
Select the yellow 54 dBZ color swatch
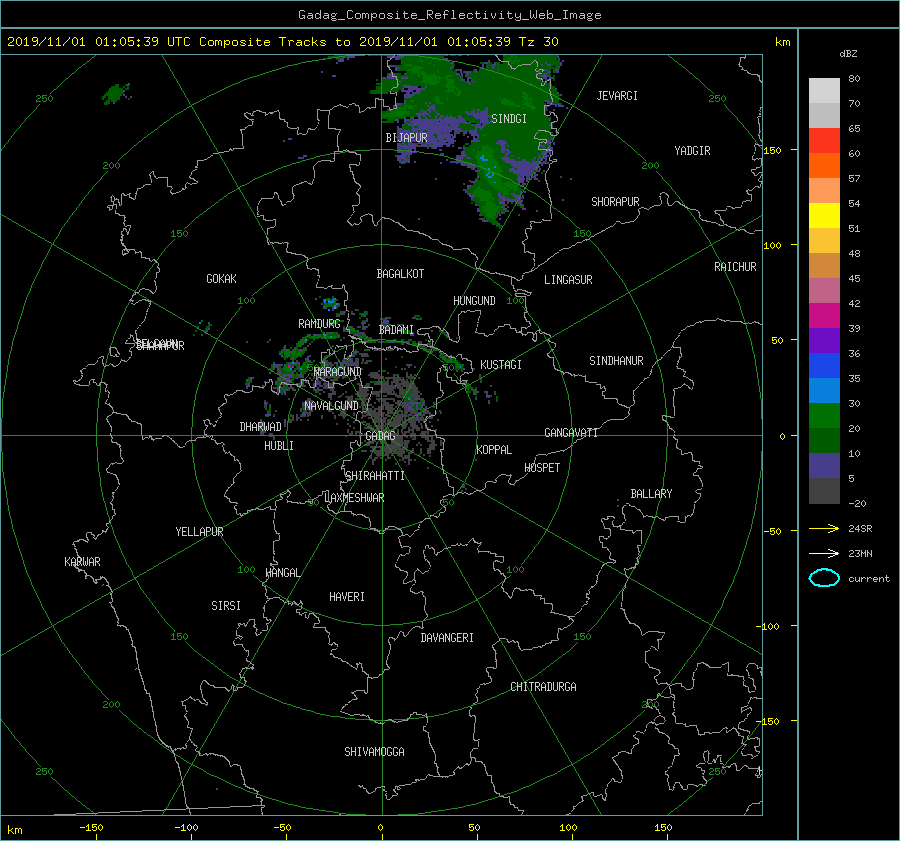pyautogui.click(x=824, y=216)
